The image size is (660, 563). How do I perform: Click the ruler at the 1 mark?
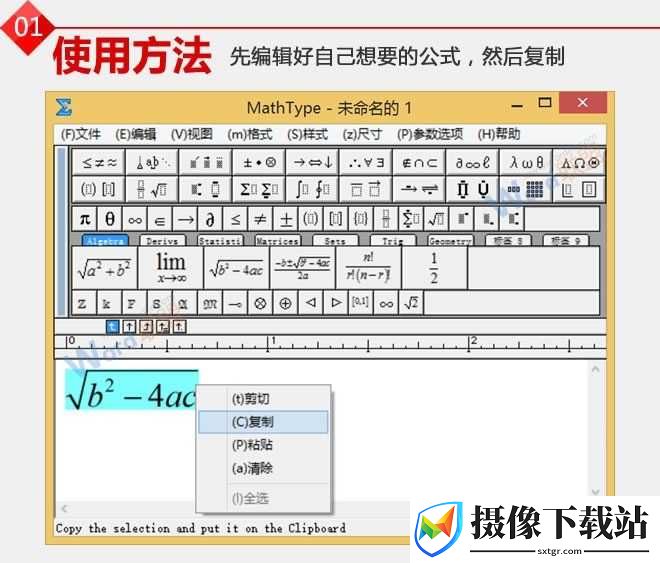269,343
